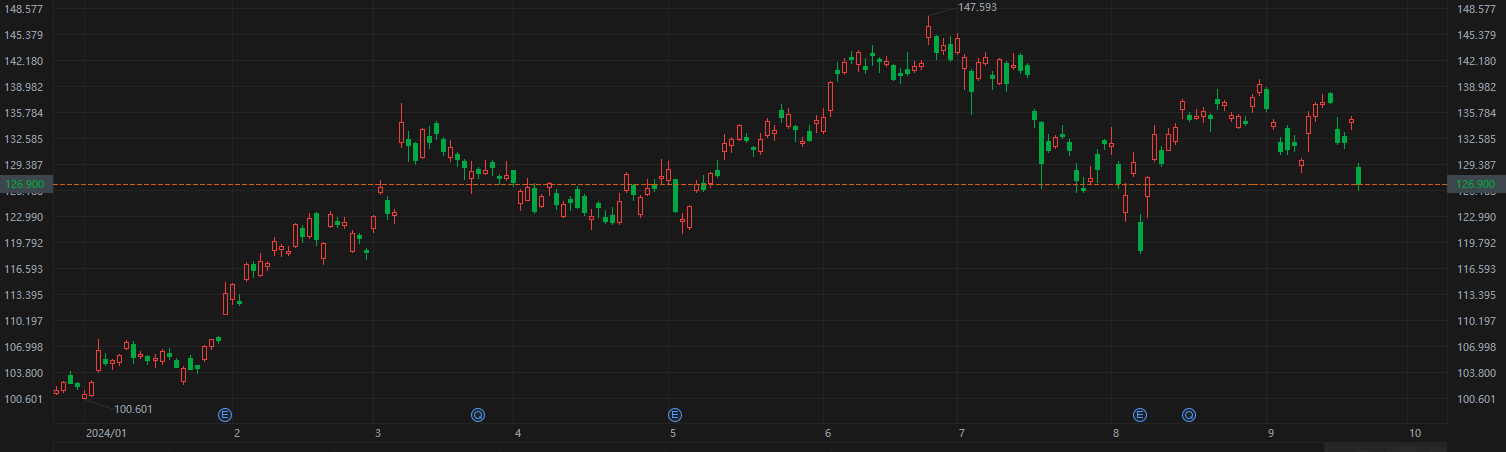Screen dimensions: 1506x452
Task: Click the 148.577 value on right price axis
Action: 1477,9
